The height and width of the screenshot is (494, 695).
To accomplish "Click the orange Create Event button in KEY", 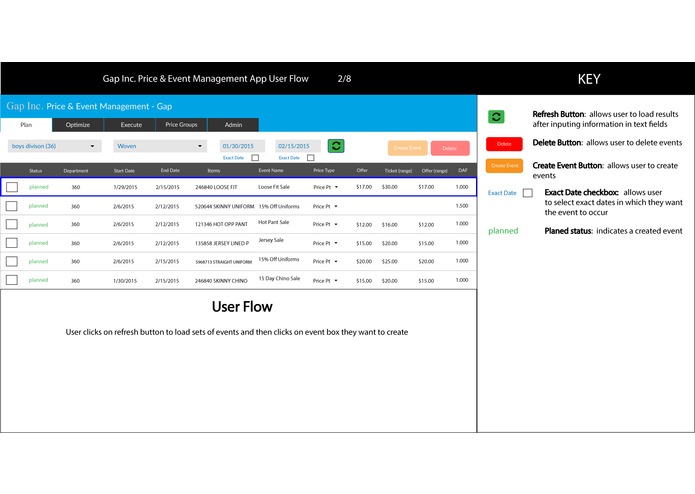I will point(504,165).
